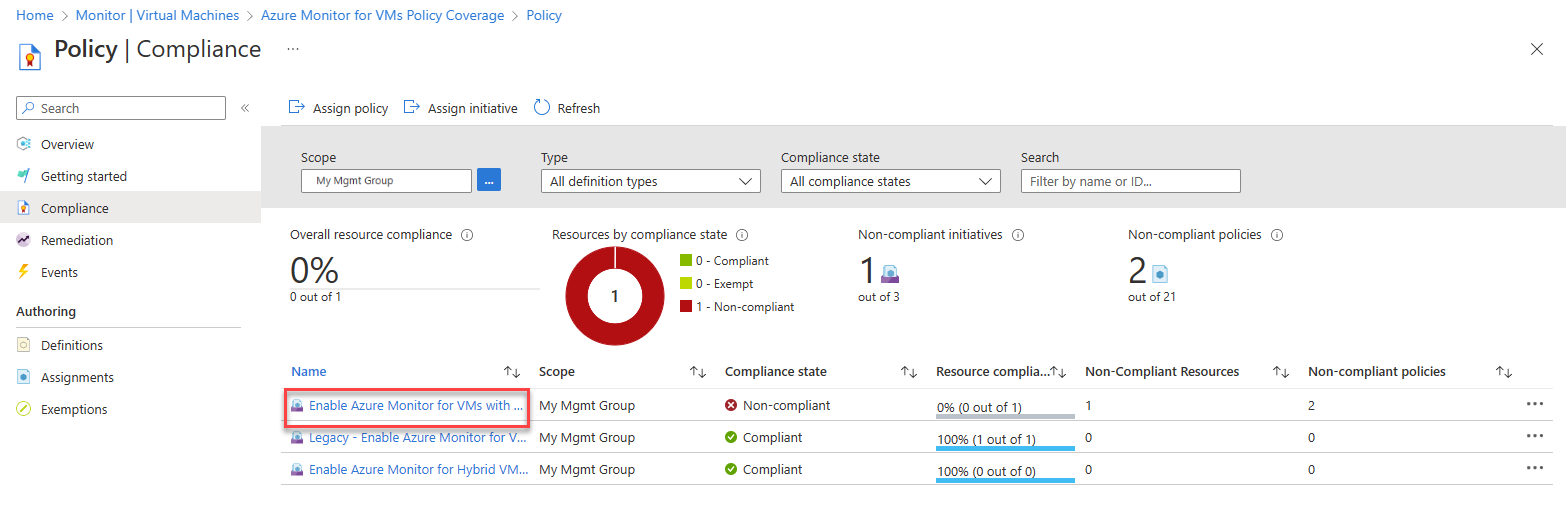Viewport: 1566px width, 512px height.
Task: Open the ellipsis menu next to the Policy Compliance title
Action: point(292,48)
